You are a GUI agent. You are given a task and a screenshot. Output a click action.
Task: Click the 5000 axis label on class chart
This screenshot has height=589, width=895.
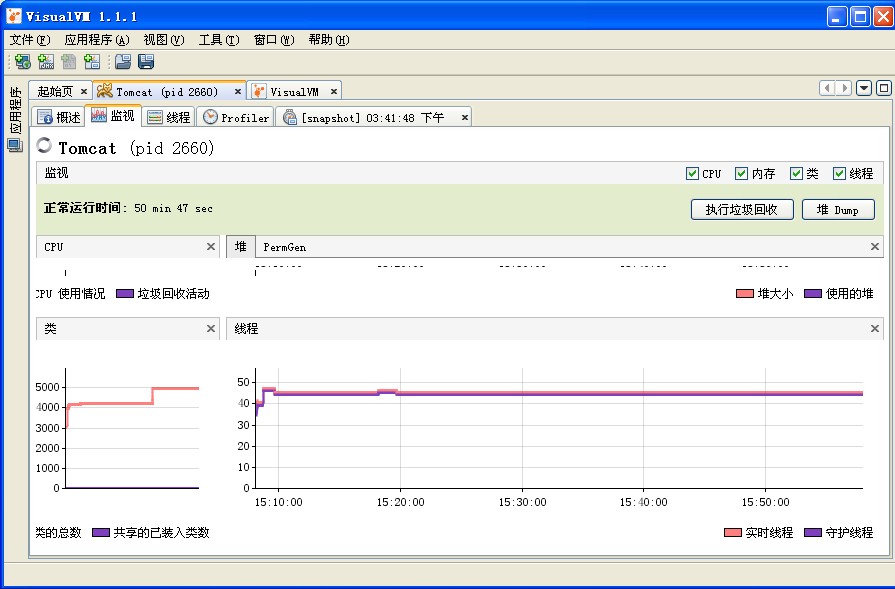[47, 388]
